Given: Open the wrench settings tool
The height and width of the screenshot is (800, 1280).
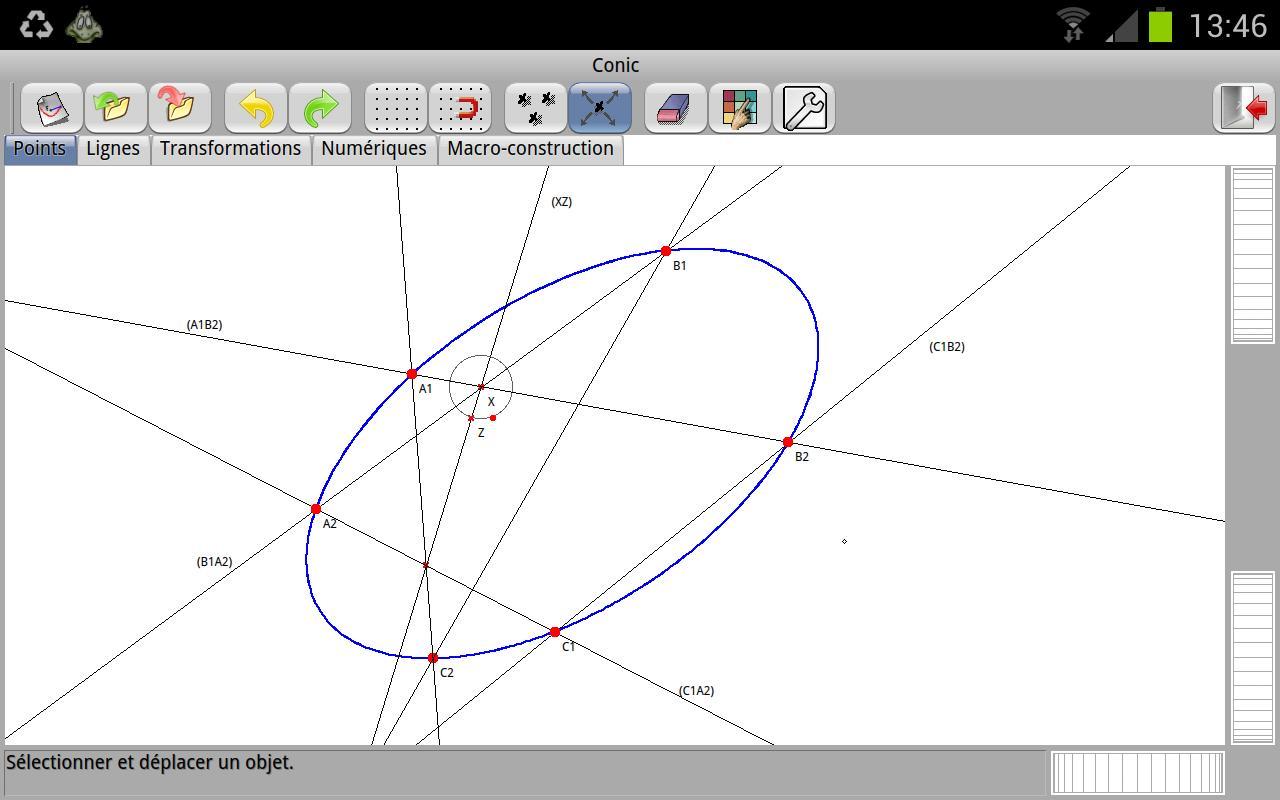Looking at the screenshot, I should tap(804, 108).
